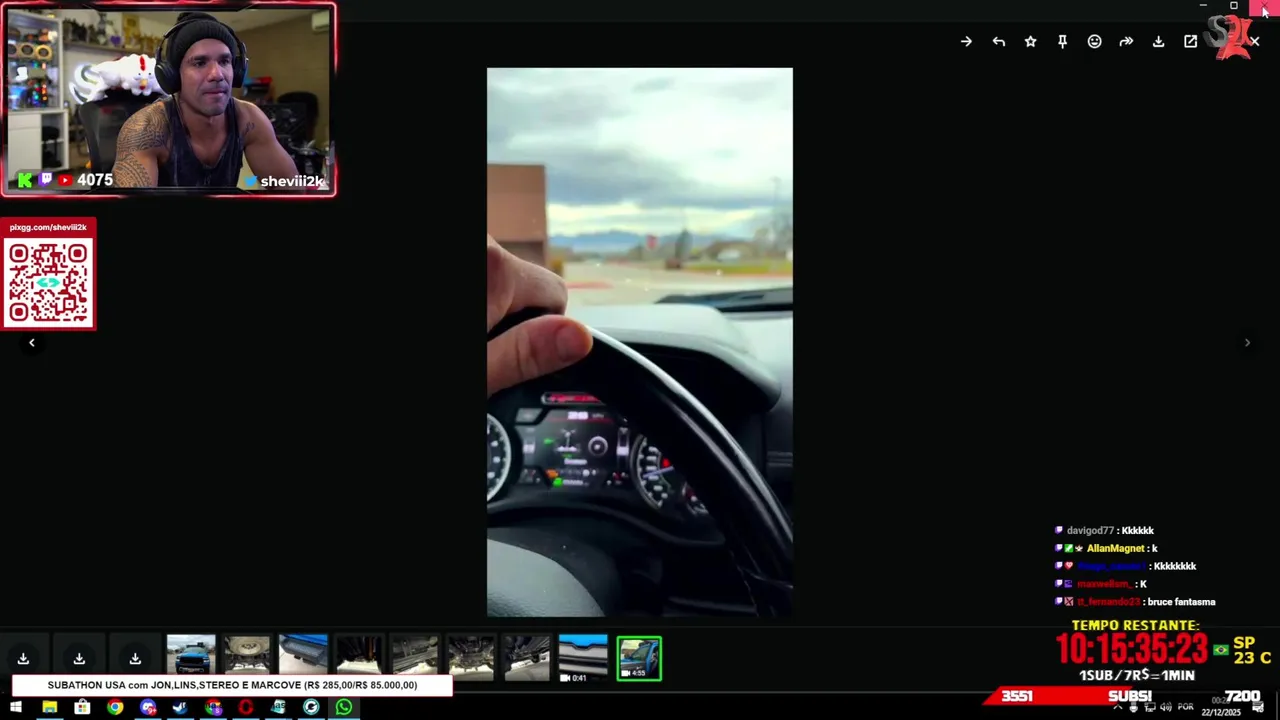The width and height of the screenshot is (1280, 720).
Task: Show hidden system tray icons chevron
Action: point(1118,707)
